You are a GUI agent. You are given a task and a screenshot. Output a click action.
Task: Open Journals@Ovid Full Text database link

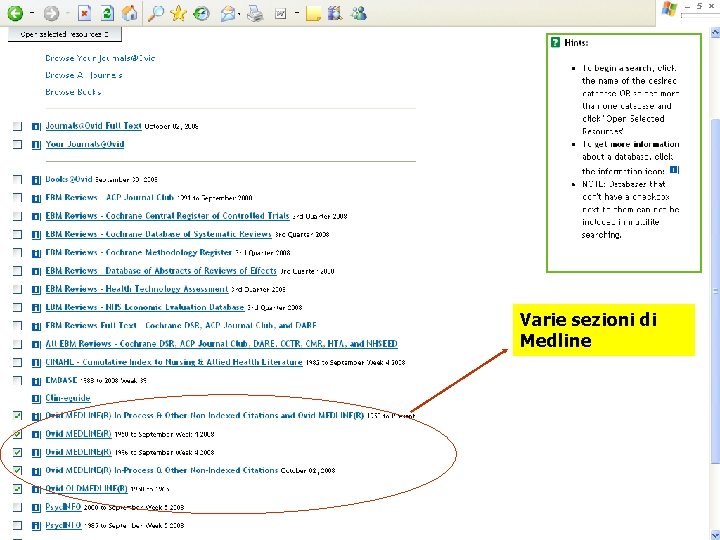coord(93,126)
